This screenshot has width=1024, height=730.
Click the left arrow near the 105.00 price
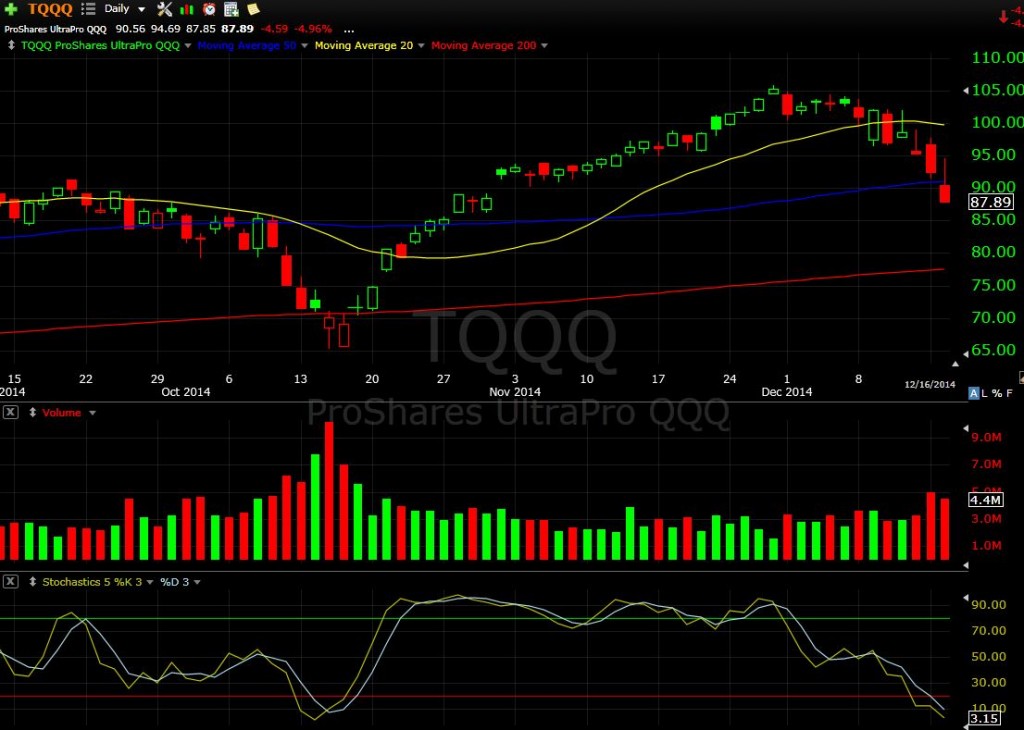pyautogui.click(x=966, y=91)
